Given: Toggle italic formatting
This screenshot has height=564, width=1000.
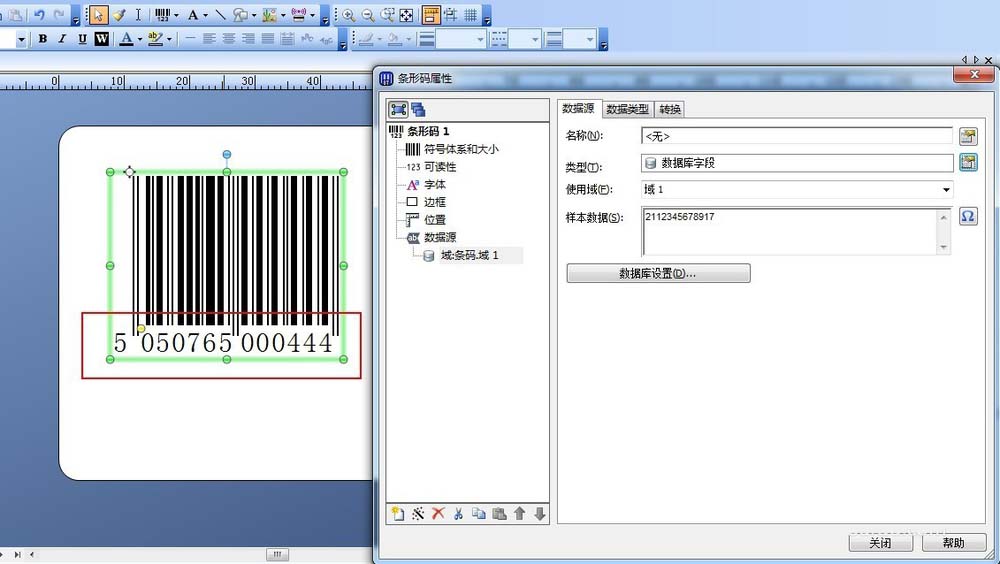Looking at the screenshot, I should pos(62,39).
